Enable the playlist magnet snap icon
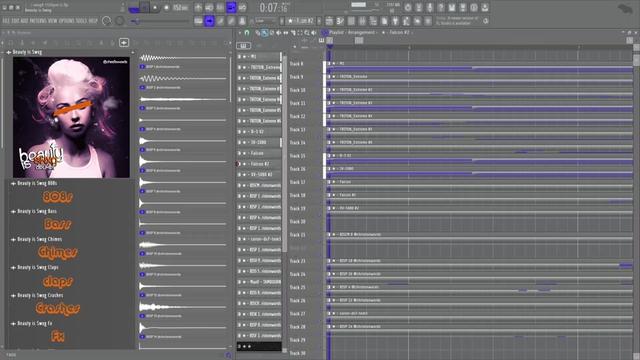Image resolution: width=640 pixels, height=360 pixels. [247, 33]
